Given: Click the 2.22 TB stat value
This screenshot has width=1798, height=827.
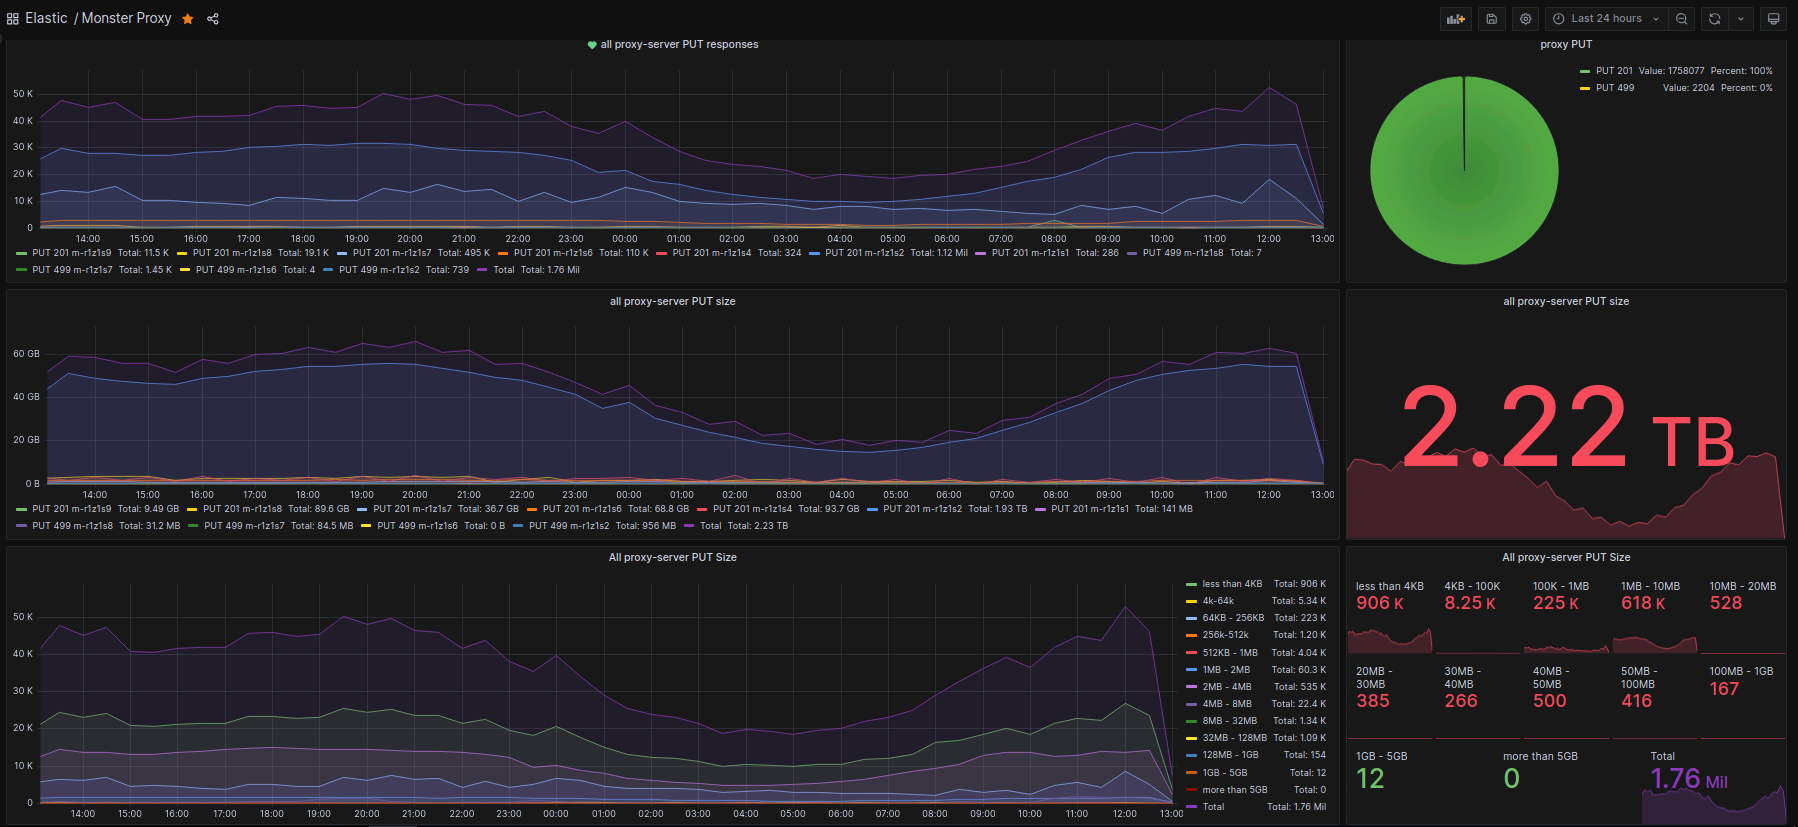Looking at the screenshot, I should pyautogui.click(x=1566, y=428).
